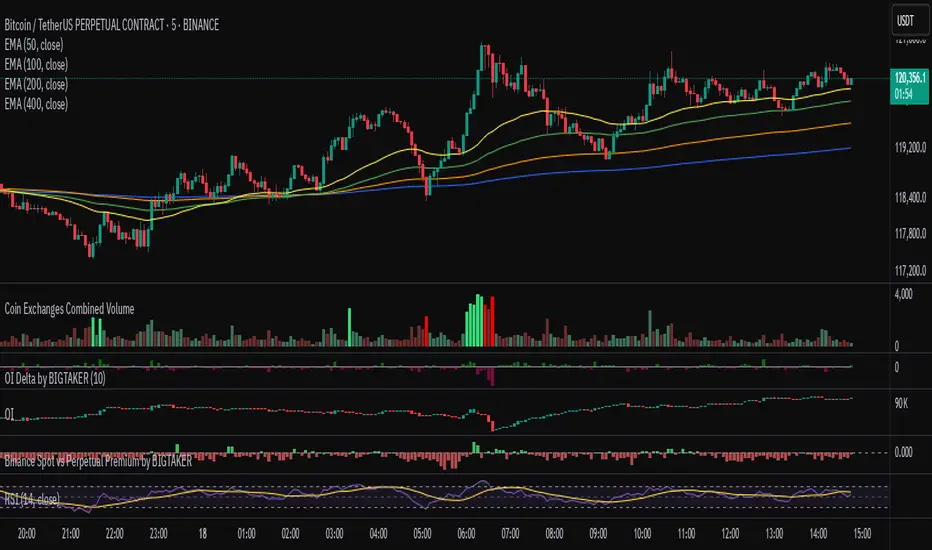This screenshot has width=932, height=550.
Task: Select the EMA (400, close) indicator label
Action: tap(36, 104)
